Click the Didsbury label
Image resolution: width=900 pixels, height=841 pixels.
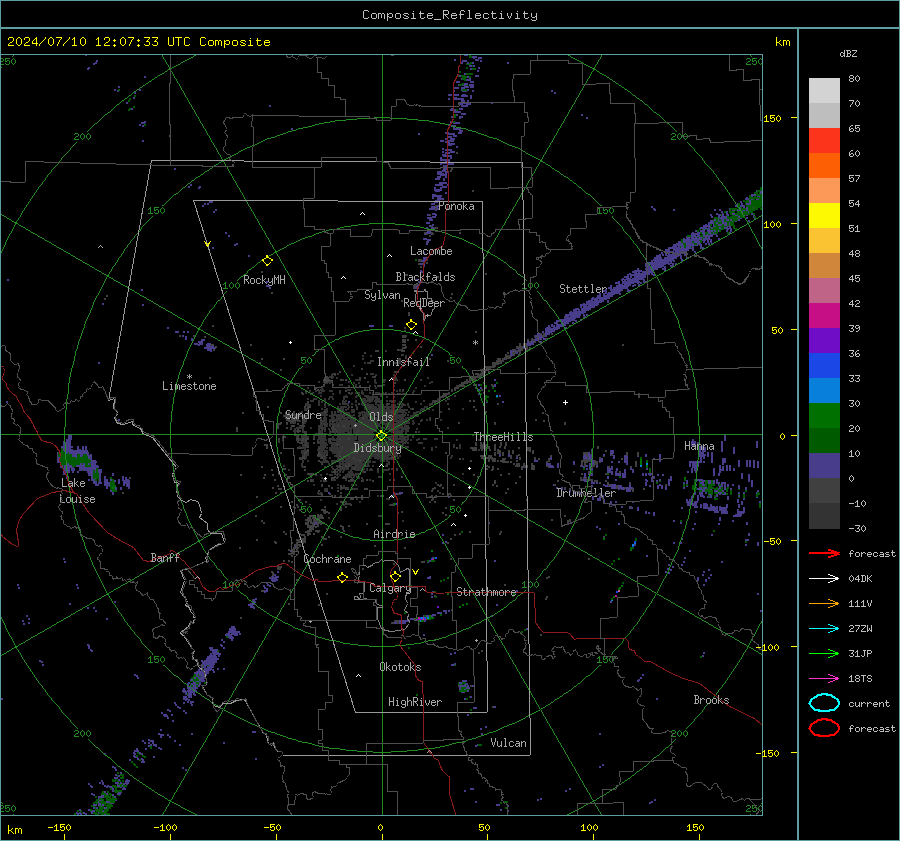pos(378,448)
